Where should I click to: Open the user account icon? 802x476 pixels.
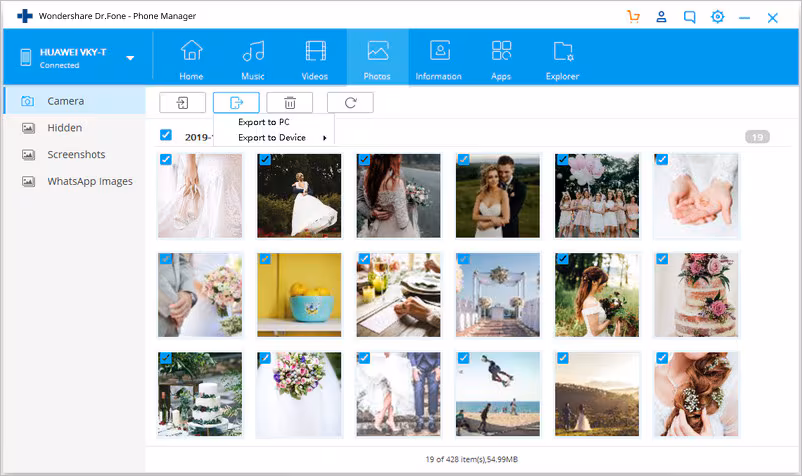(661, 17)
